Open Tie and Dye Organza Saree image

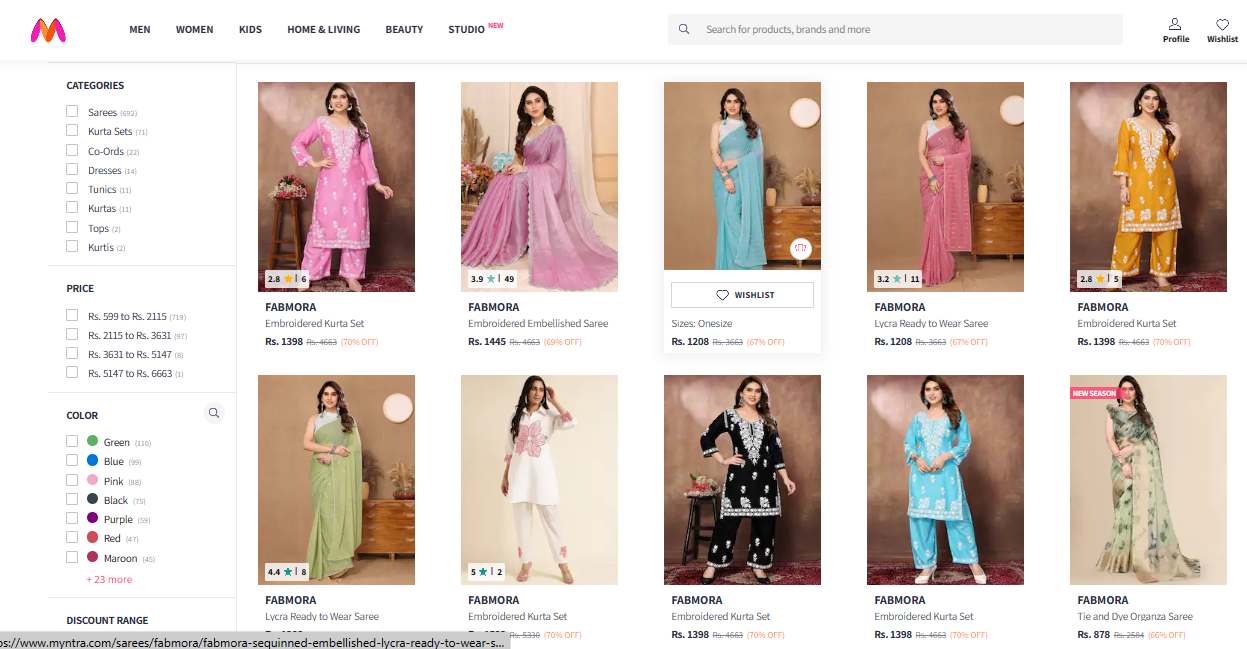(x=1148, y=480)
